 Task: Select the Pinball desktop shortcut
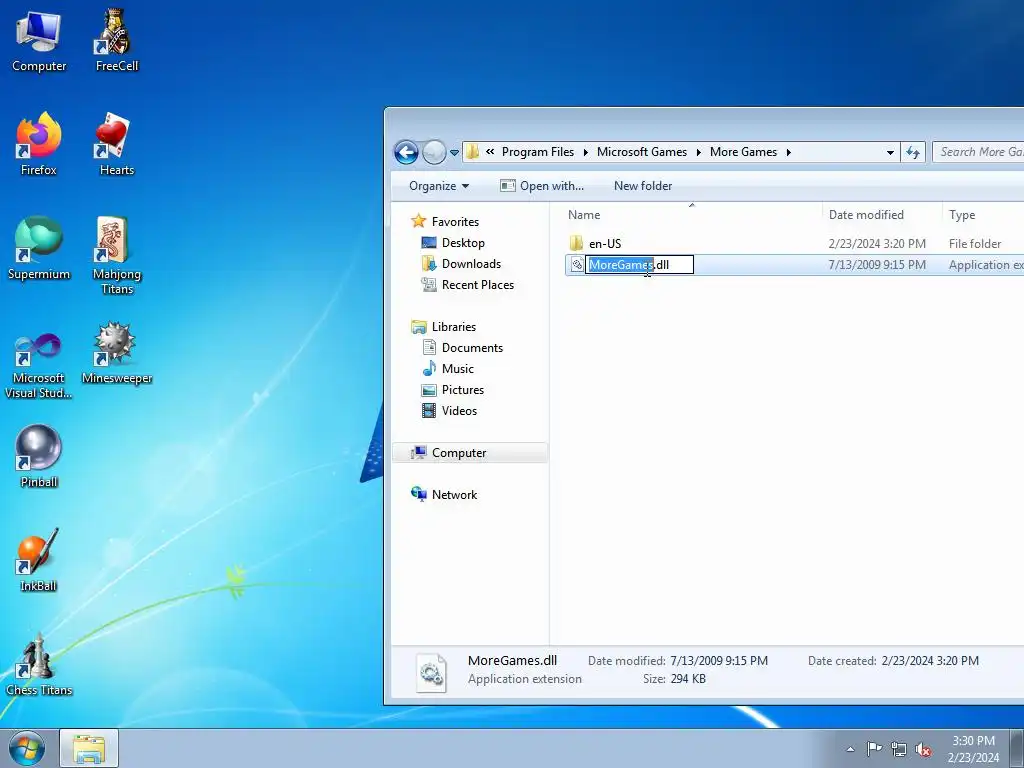pyautogui.click(x=39, y=456)
